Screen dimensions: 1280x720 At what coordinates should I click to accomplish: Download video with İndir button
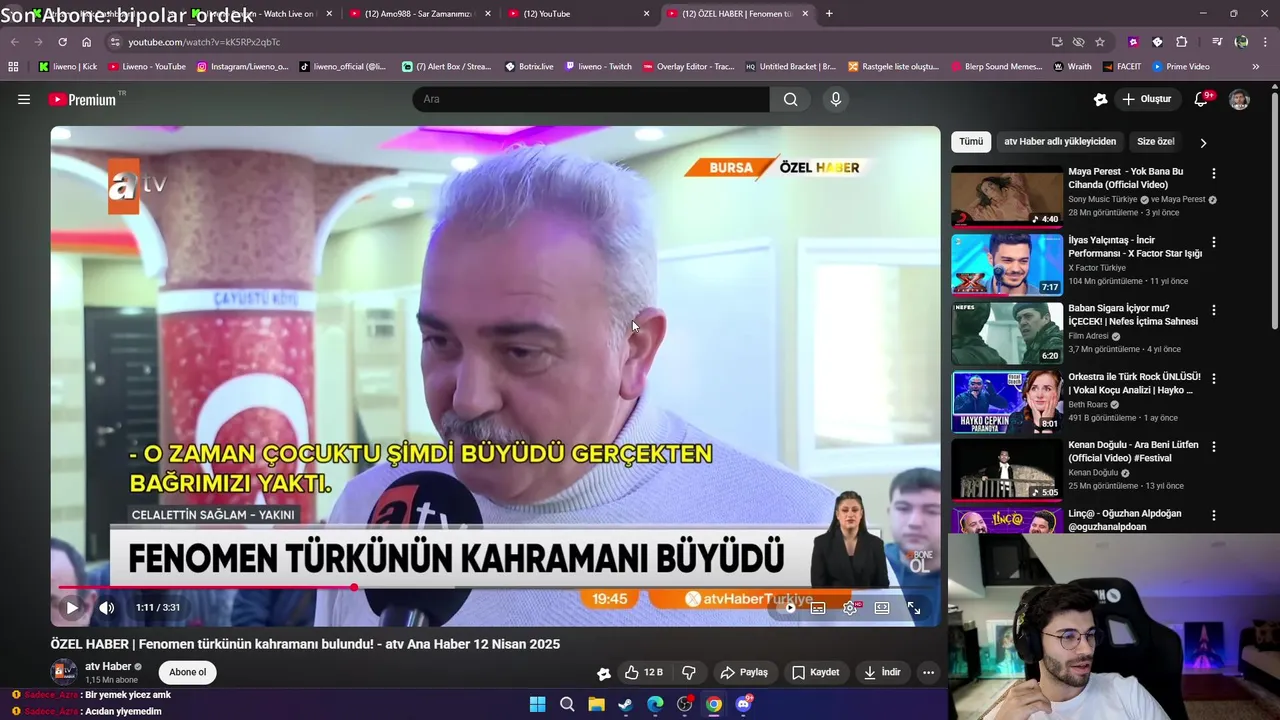click(x=882, y=672)
